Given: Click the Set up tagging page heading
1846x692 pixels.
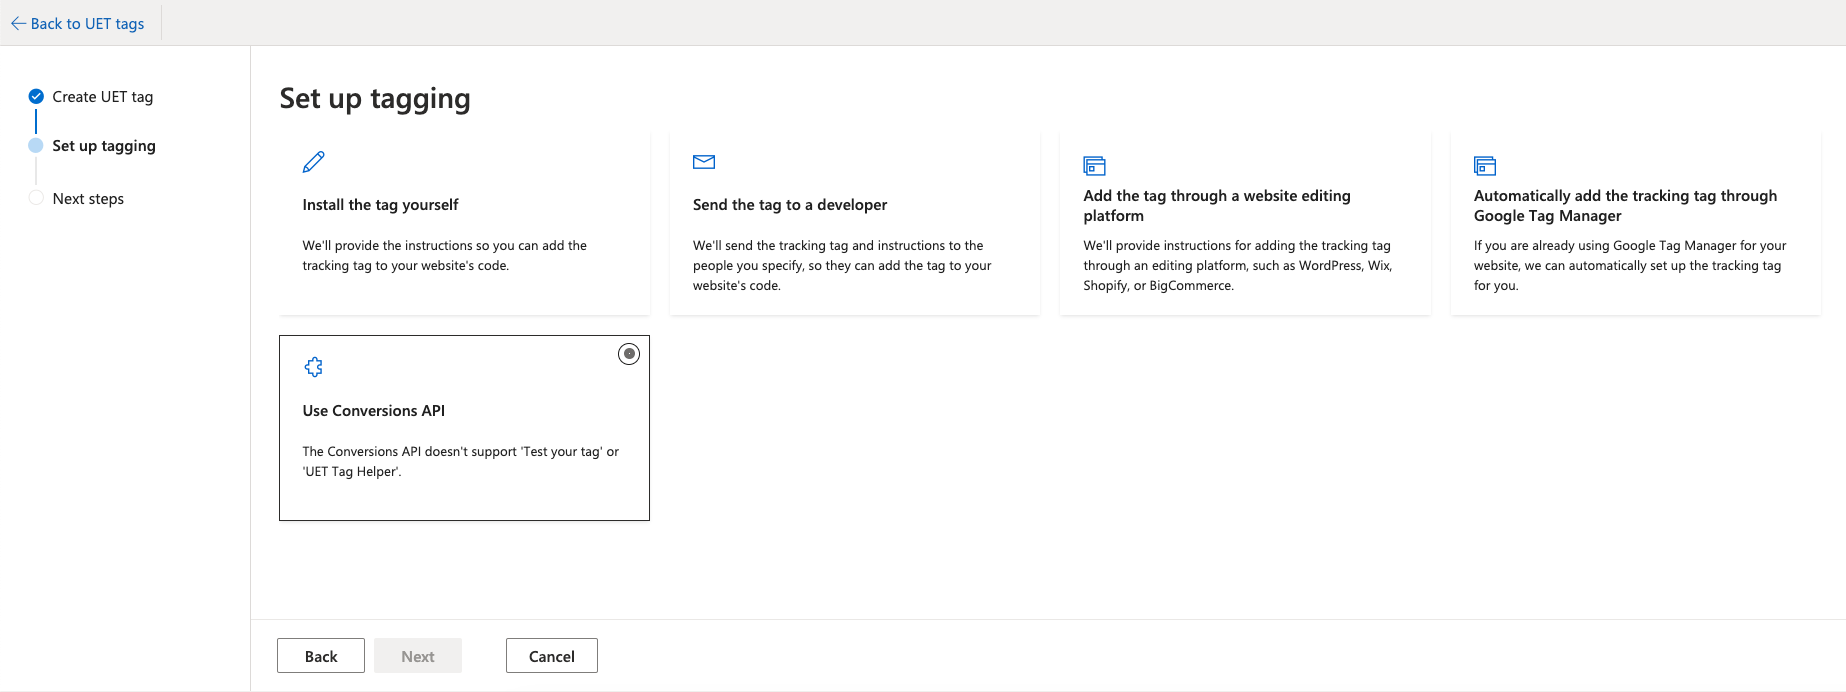Looking at the screenshot, I should pos(375,99).
